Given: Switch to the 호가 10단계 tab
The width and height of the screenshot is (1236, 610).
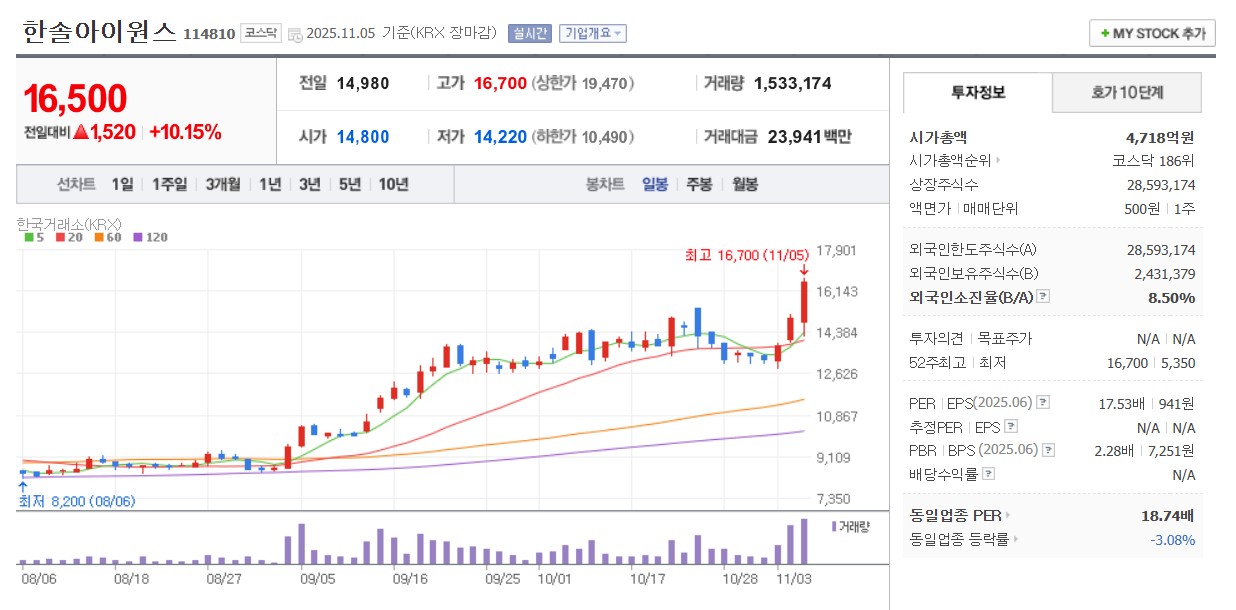Looking at the screenshot, I should tap(1126, 92).
